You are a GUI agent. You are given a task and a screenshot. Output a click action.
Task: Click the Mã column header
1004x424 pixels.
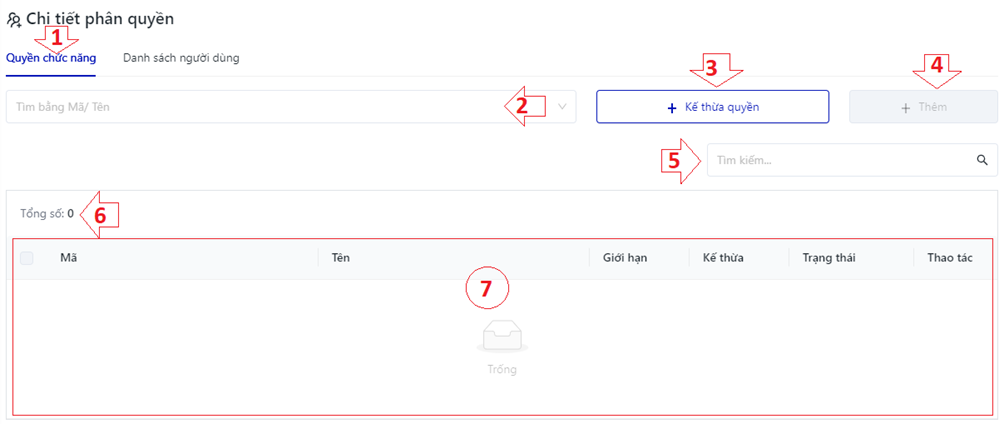pos(69,258)
